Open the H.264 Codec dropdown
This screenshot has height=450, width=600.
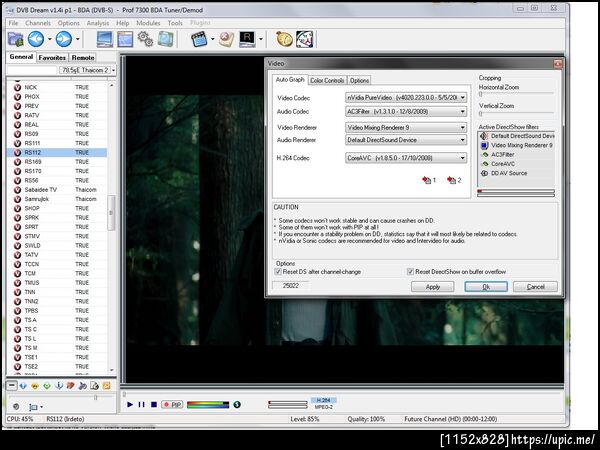406,158
